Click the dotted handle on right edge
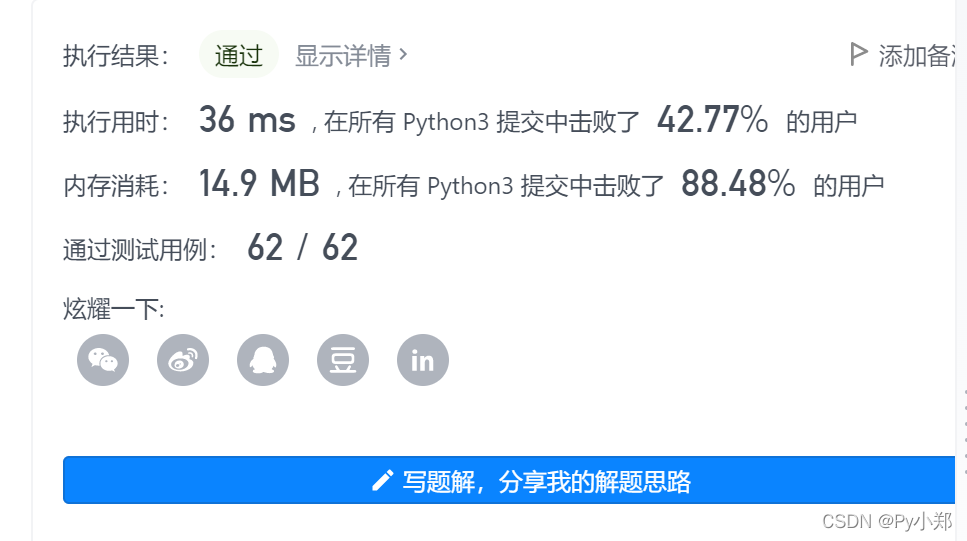Image resolution: width=967 pixels, height=541 pixels. click(x=965, y=432)
